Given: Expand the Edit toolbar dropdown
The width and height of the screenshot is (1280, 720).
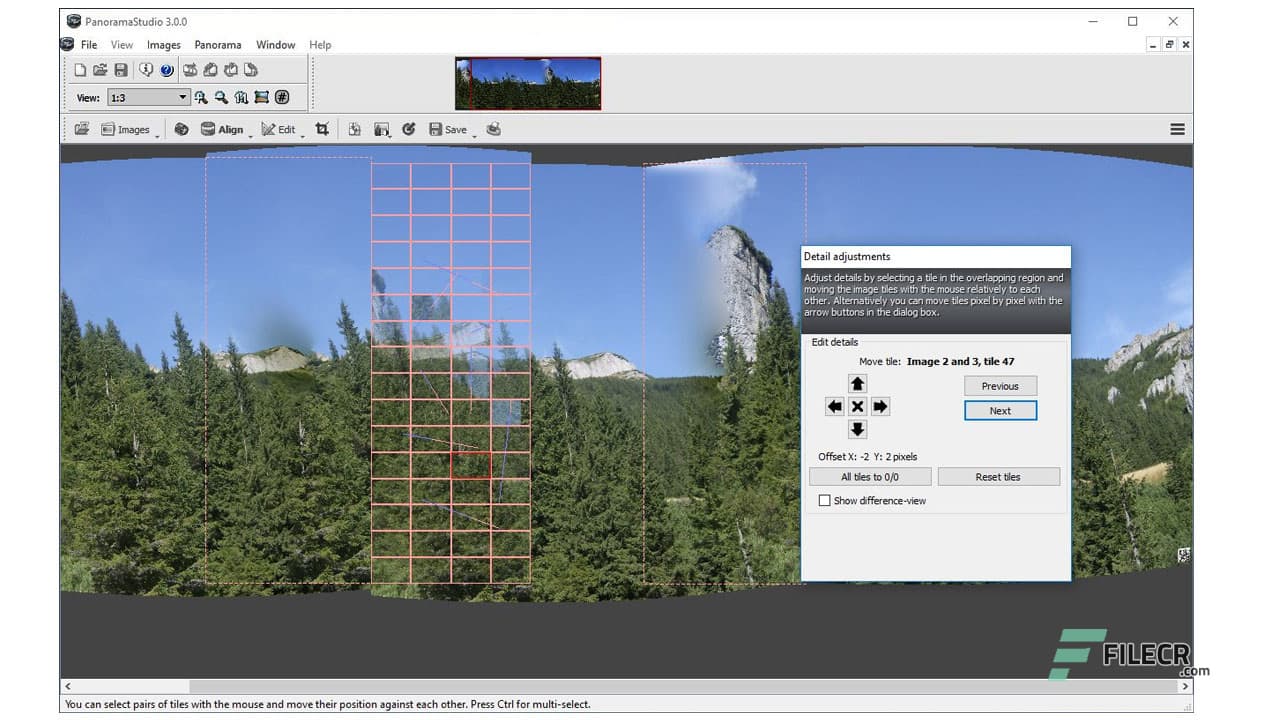Looking at the screenshot, I should click(303, 135).
